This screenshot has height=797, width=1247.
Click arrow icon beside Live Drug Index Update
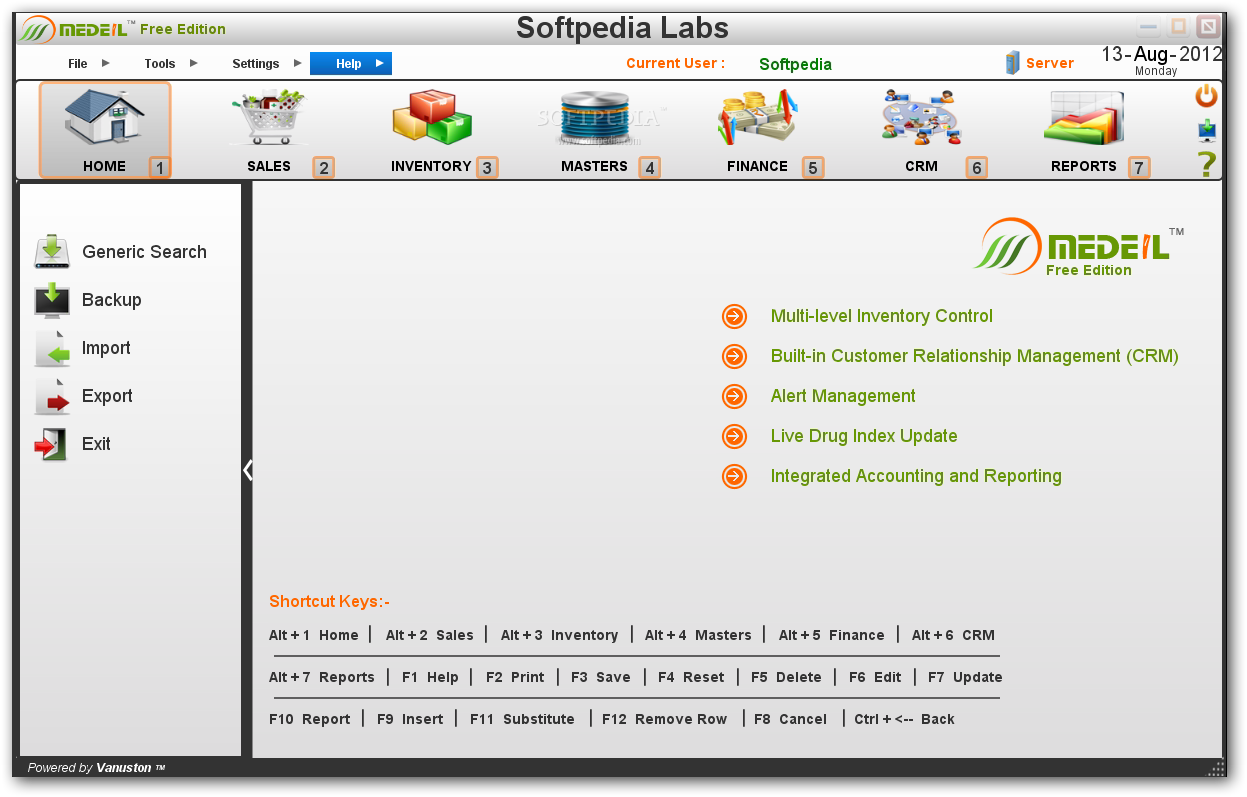[735, 436]
